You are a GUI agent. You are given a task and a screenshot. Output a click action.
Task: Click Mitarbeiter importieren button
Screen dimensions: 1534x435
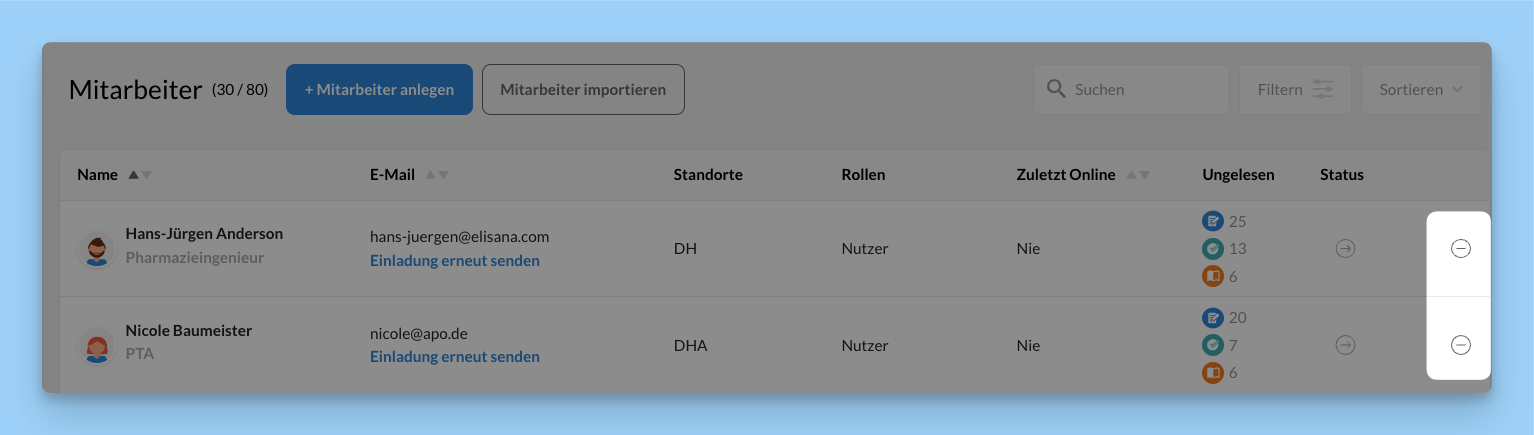pos(583,90)
